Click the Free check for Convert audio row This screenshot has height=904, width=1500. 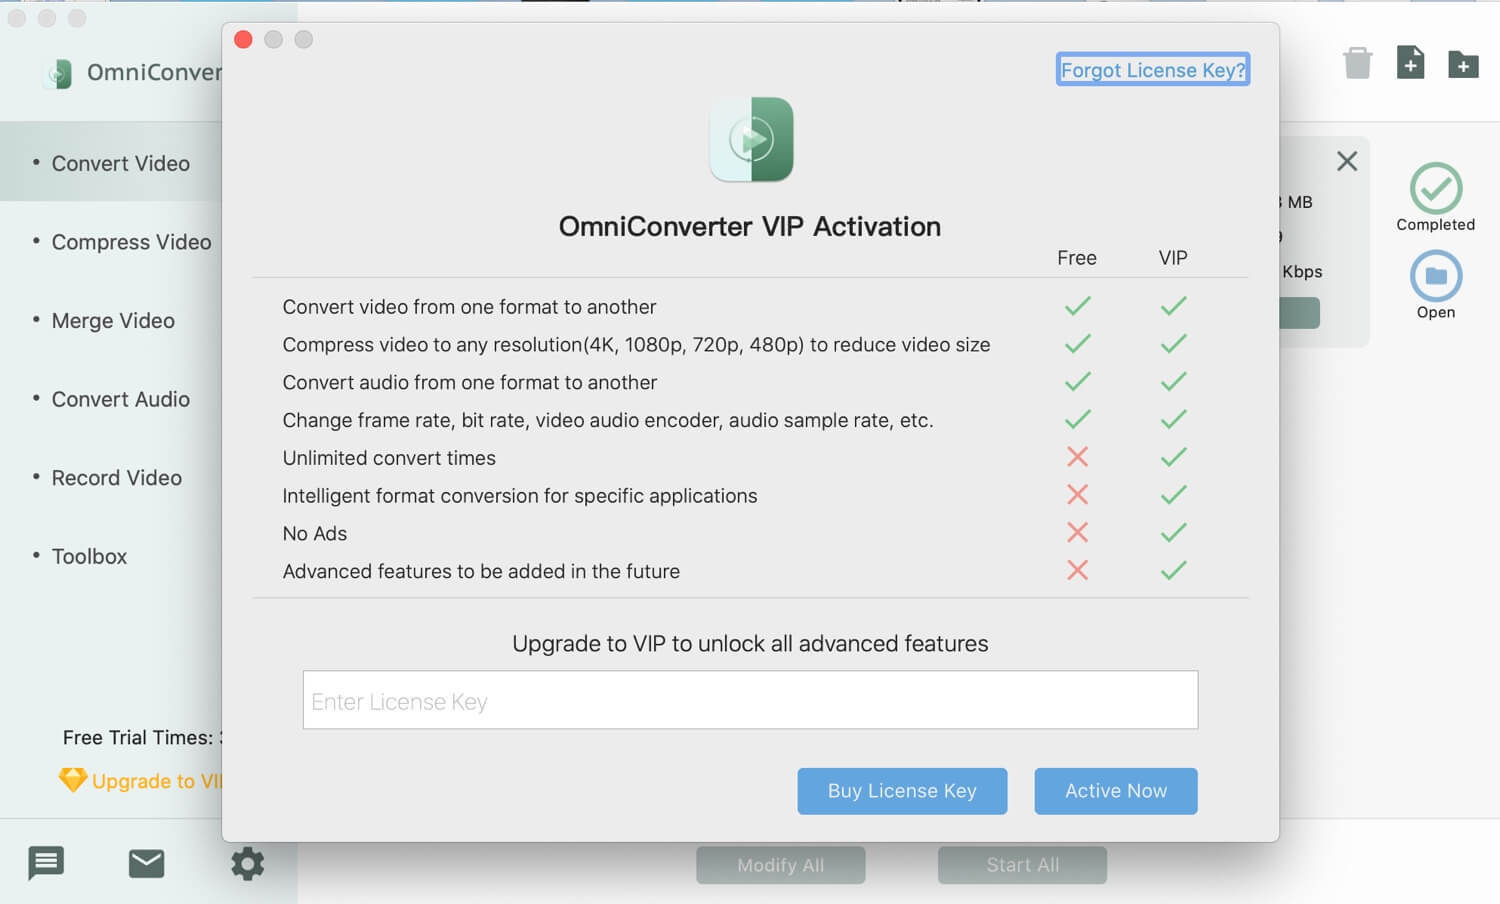point(1077,381)
